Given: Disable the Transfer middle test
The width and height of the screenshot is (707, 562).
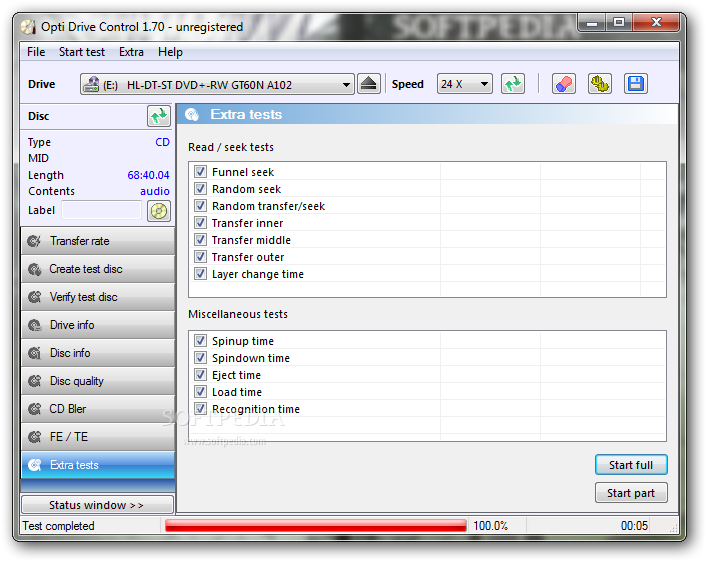Looking at the screenshot, I should 200,240.
